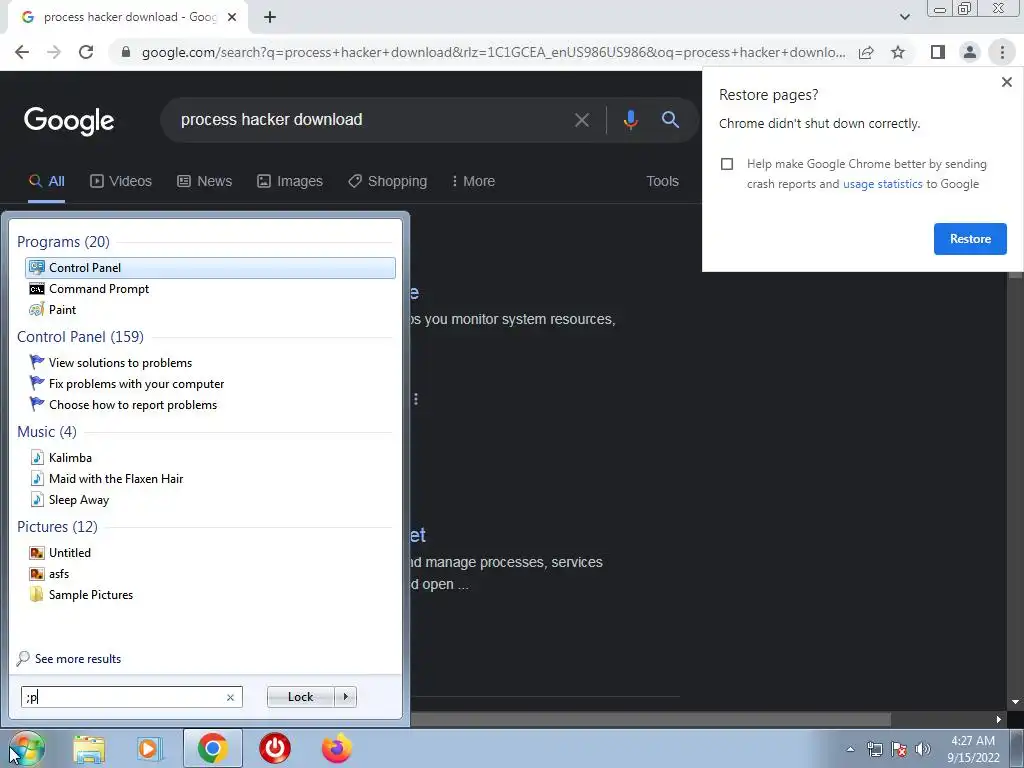
Task: Click the Programs (20) group header
Action: click(63, 242)
